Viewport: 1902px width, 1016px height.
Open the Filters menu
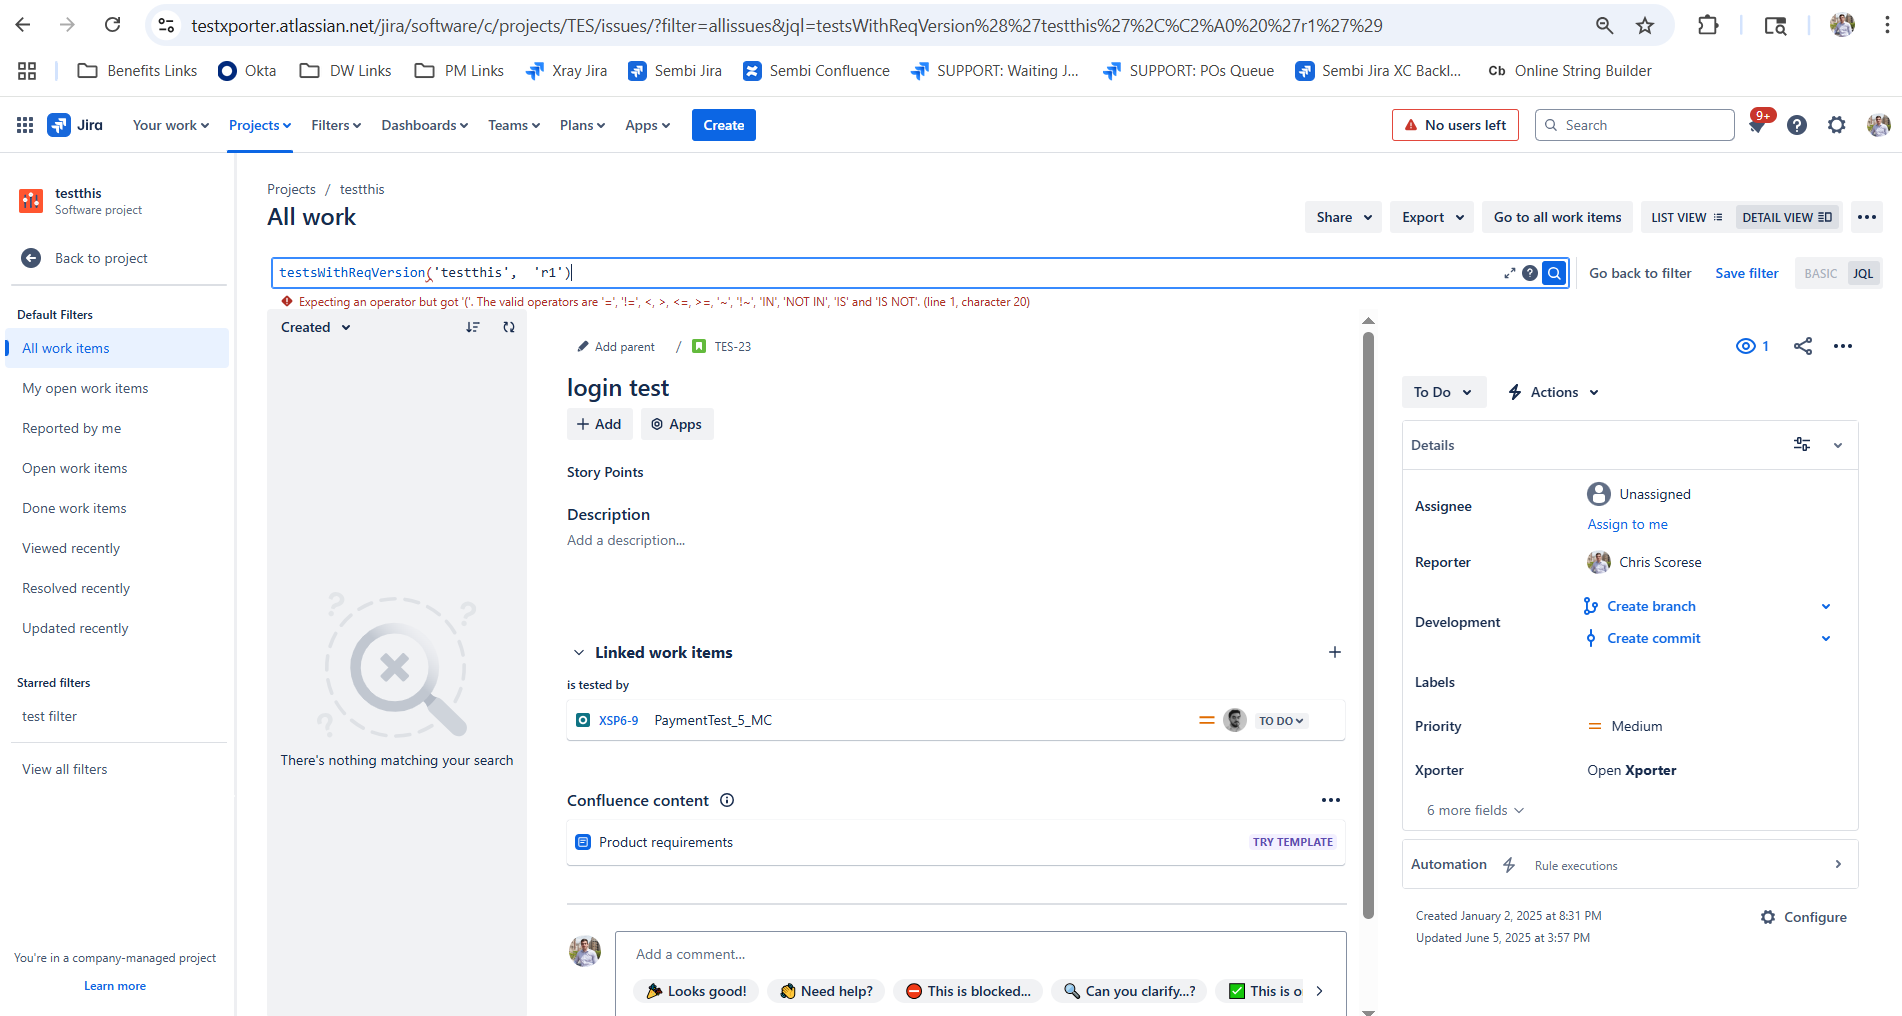click(336, 125)
